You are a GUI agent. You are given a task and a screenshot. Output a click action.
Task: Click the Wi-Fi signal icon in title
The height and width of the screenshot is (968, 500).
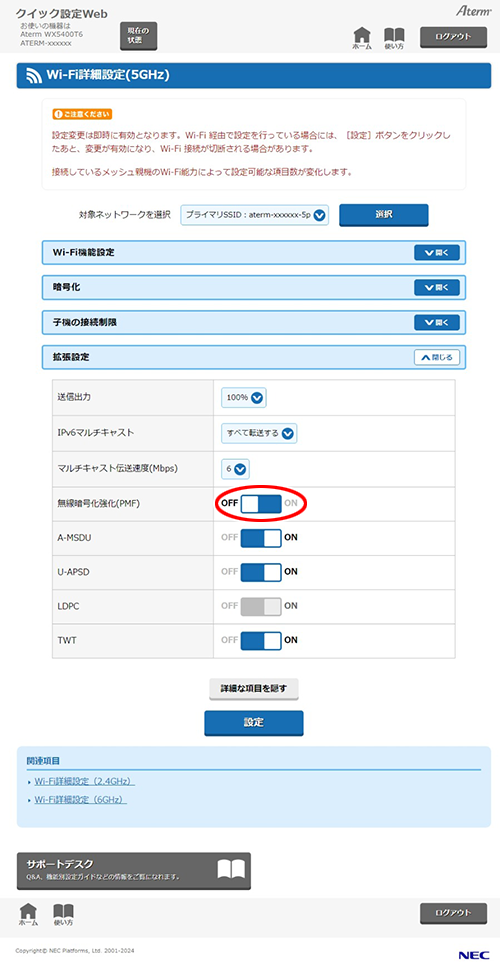(34, 76)
